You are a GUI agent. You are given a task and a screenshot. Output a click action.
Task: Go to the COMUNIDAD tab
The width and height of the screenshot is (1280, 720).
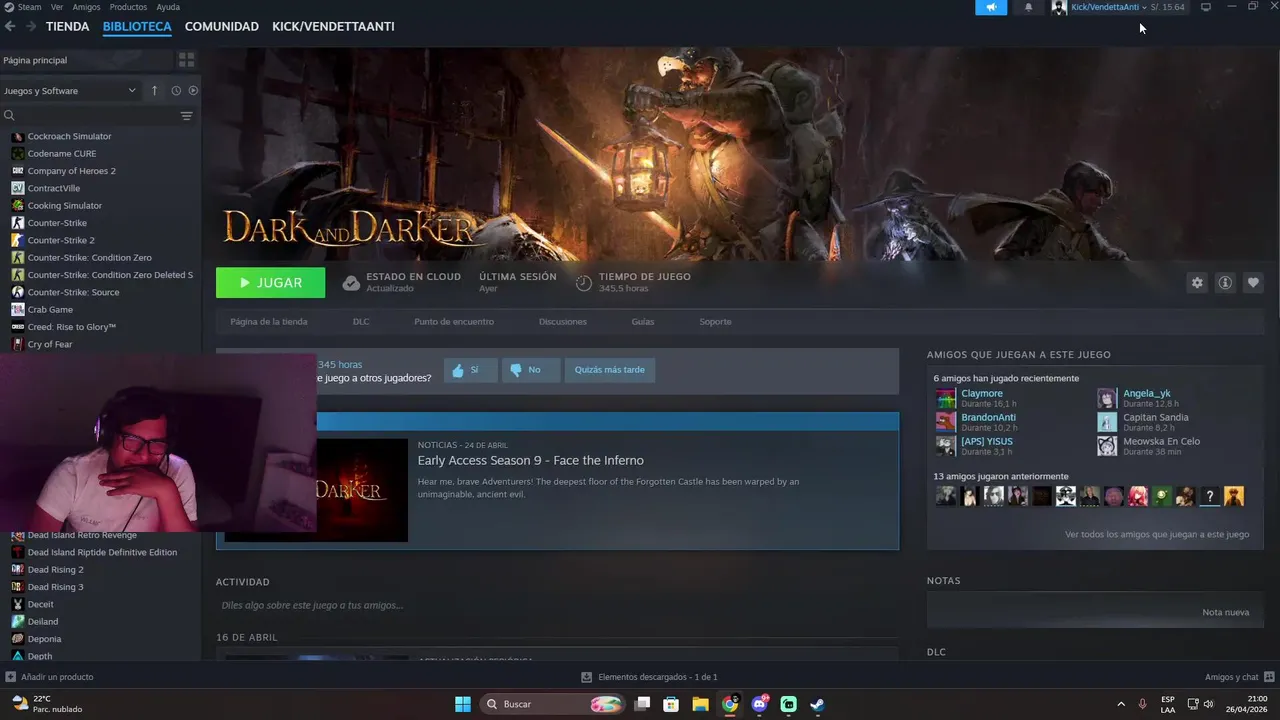pyautogui.click(x=222, y=26)
